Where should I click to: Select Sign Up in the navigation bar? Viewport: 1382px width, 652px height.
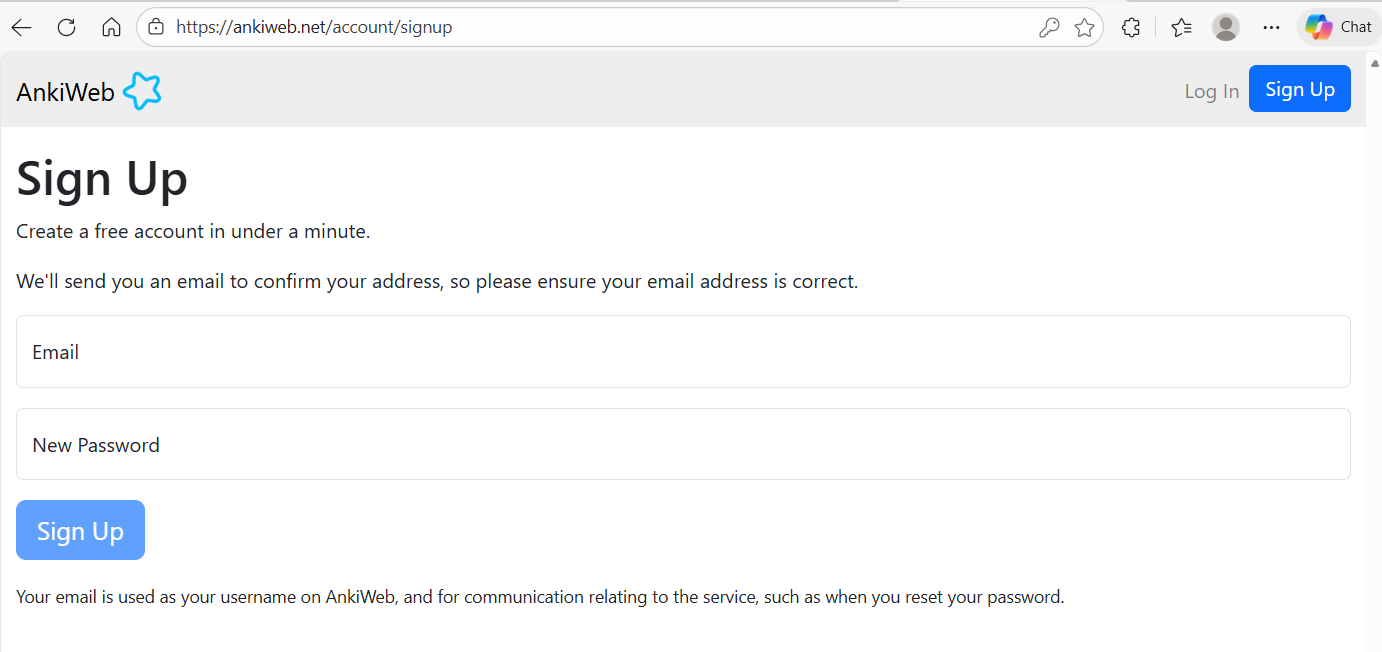pyautogui.click(x=1299, y=89)
